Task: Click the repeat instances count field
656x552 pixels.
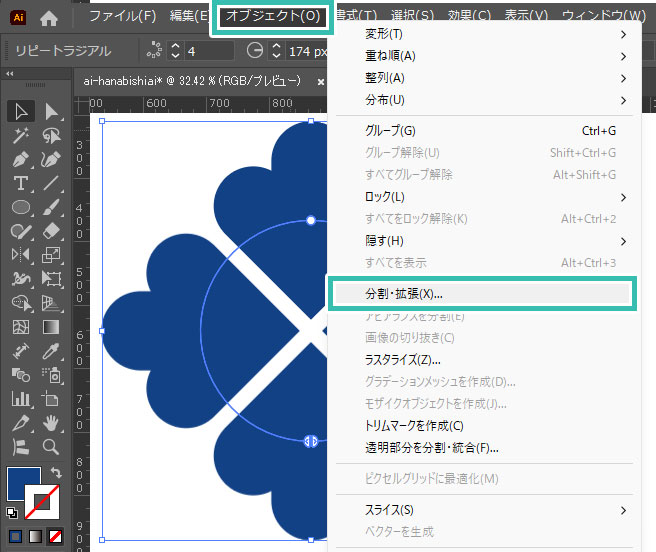Action: pos(204,50)
